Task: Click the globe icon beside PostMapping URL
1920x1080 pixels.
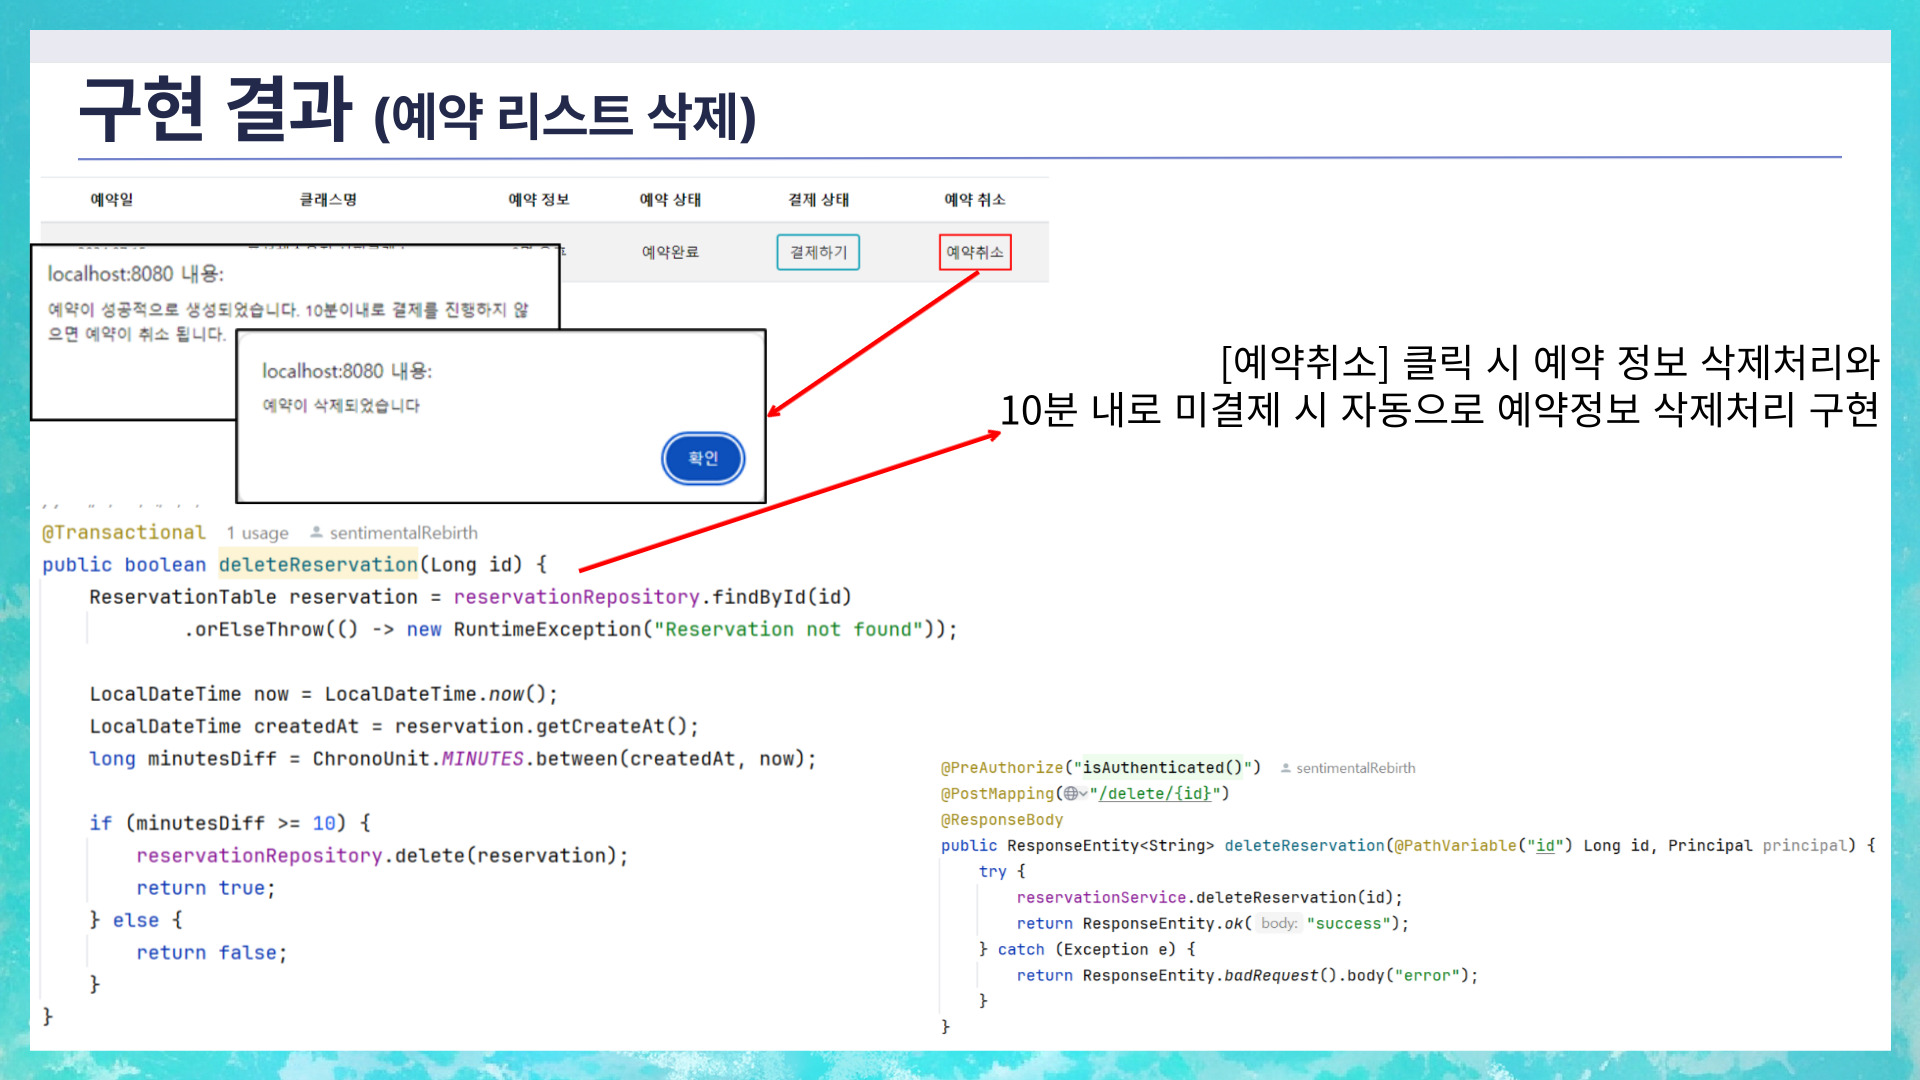Action: (x=1072, y=793)
